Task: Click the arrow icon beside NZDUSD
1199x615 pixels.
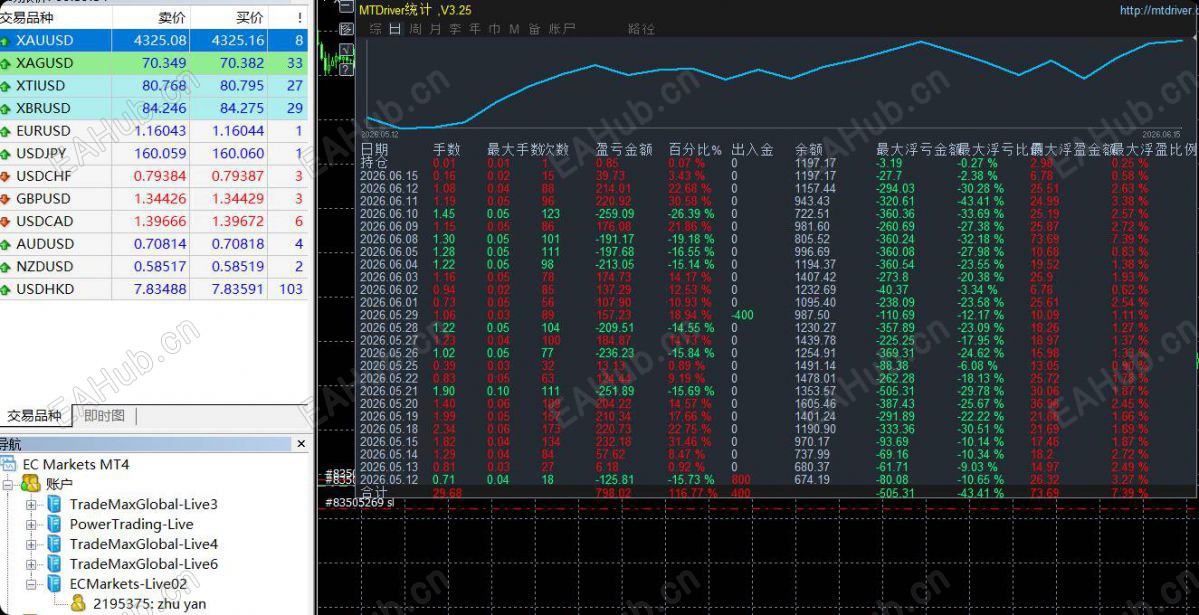Action: point(5,267)
